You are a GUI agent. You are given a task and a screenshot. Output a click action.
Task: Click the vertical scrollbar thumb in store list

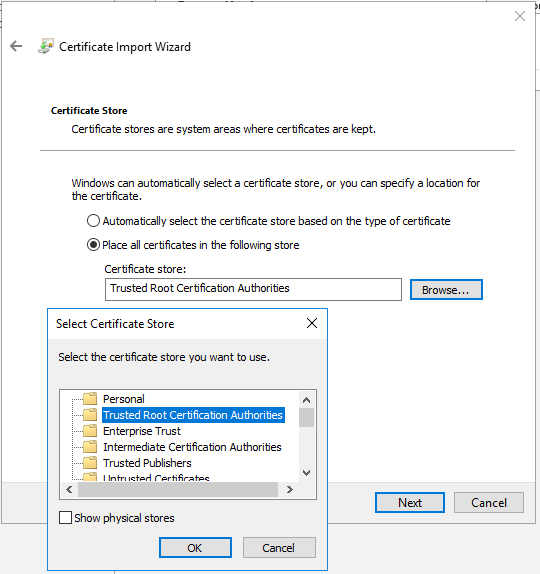[306, 417]
